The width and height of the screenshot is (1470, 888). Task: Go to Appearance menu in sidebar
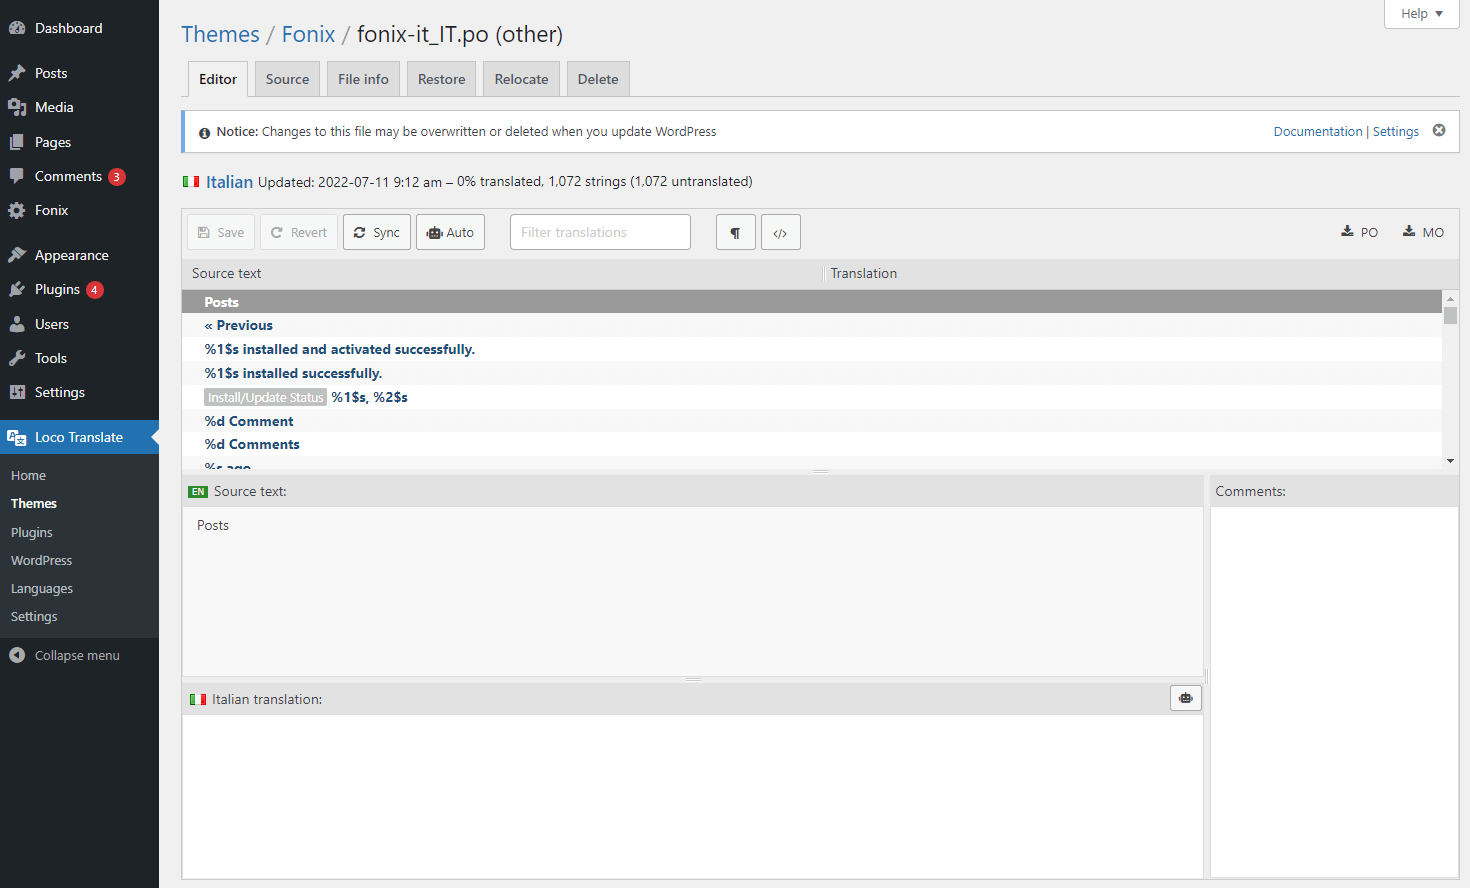point(71,256)
